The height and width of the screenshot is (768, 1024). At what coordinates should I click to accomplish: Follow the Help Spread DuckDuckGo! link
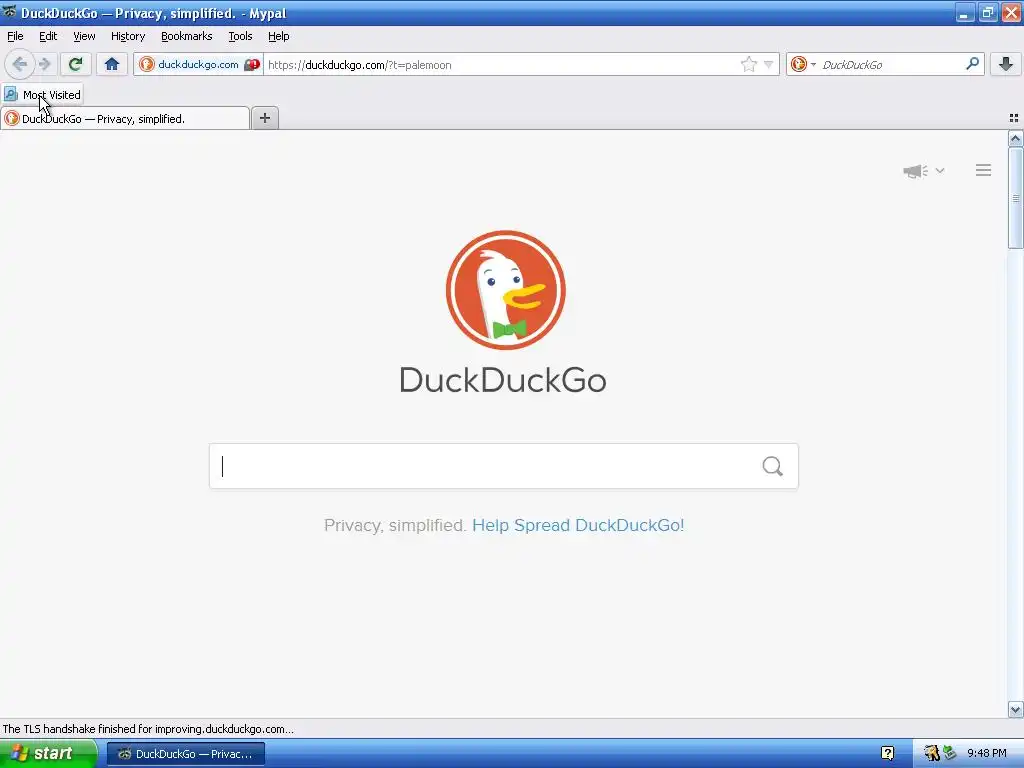578,525
